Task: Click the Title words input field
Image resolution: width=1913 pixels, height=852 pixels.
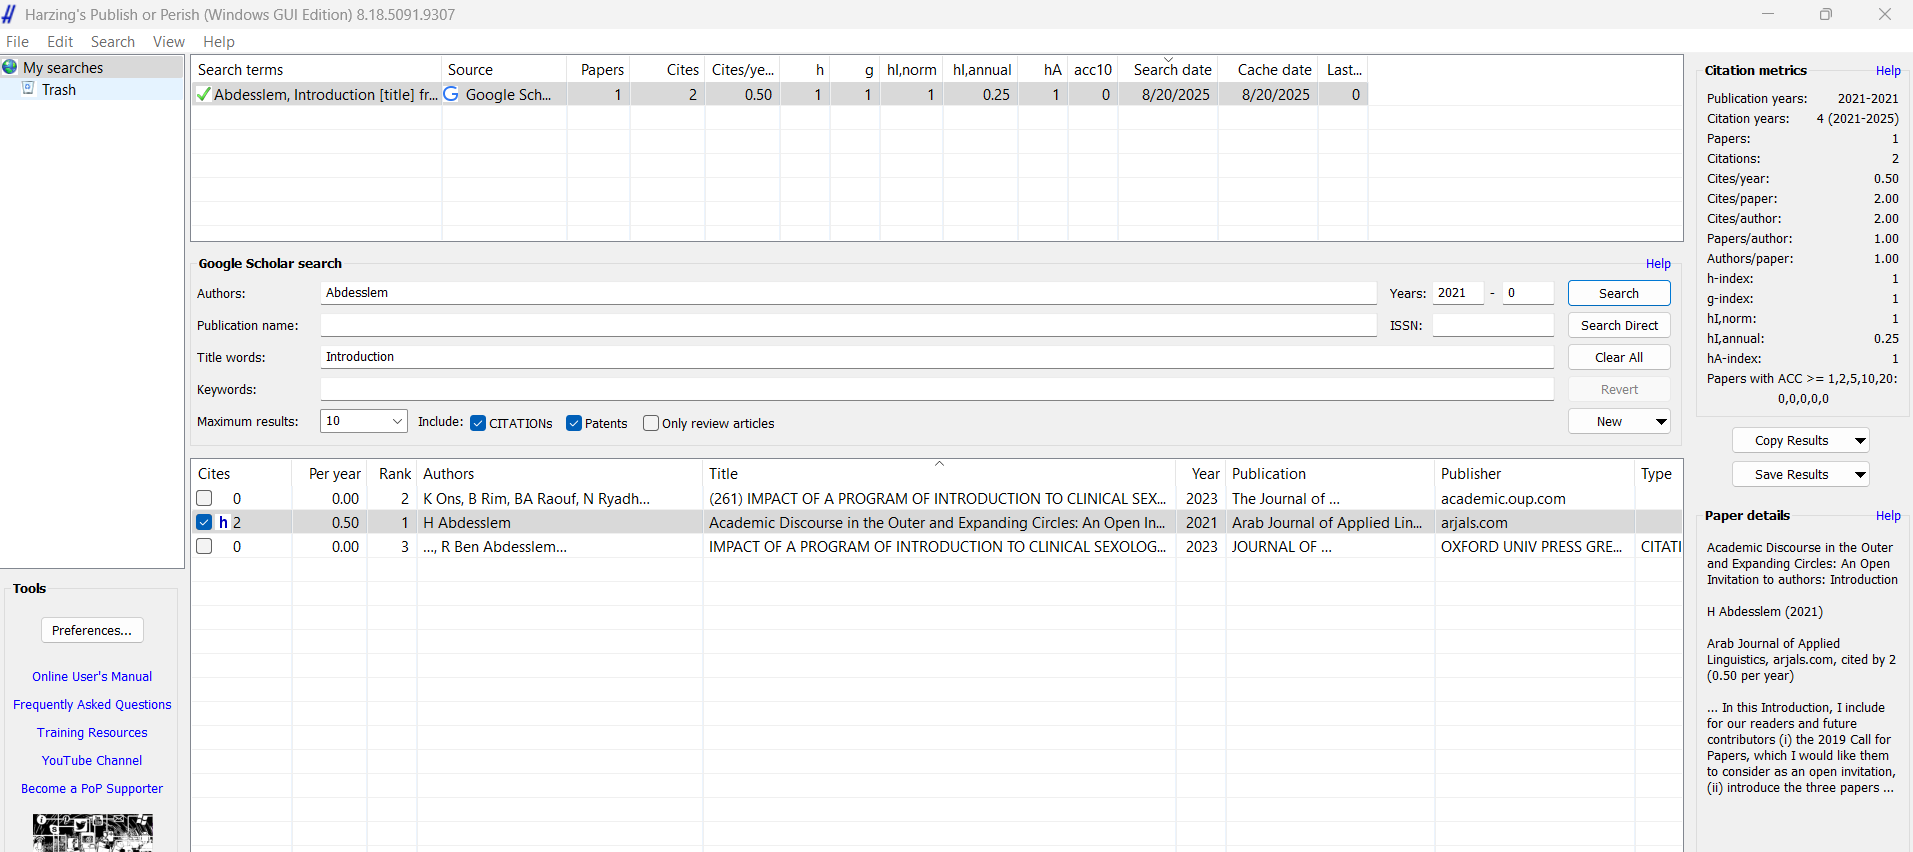Action: point(936,357)
